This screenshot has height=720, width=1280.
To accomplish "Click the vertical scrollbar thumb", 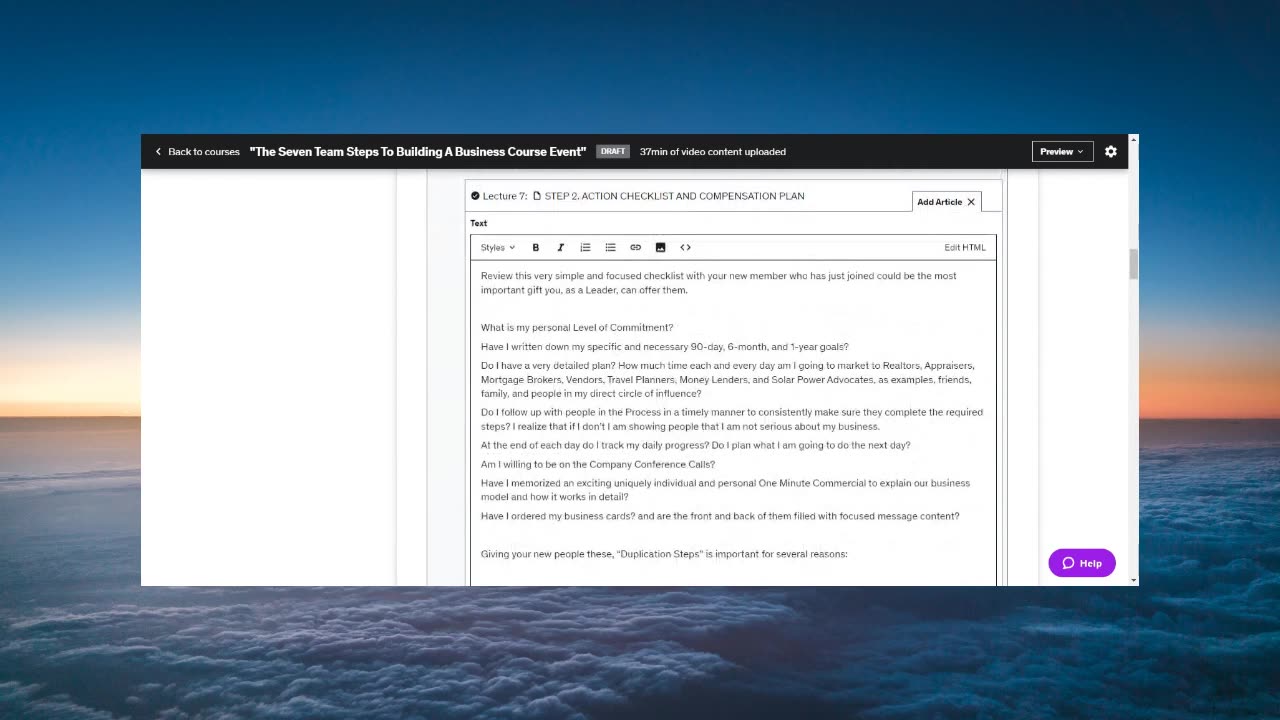I will coord(1133,264).
